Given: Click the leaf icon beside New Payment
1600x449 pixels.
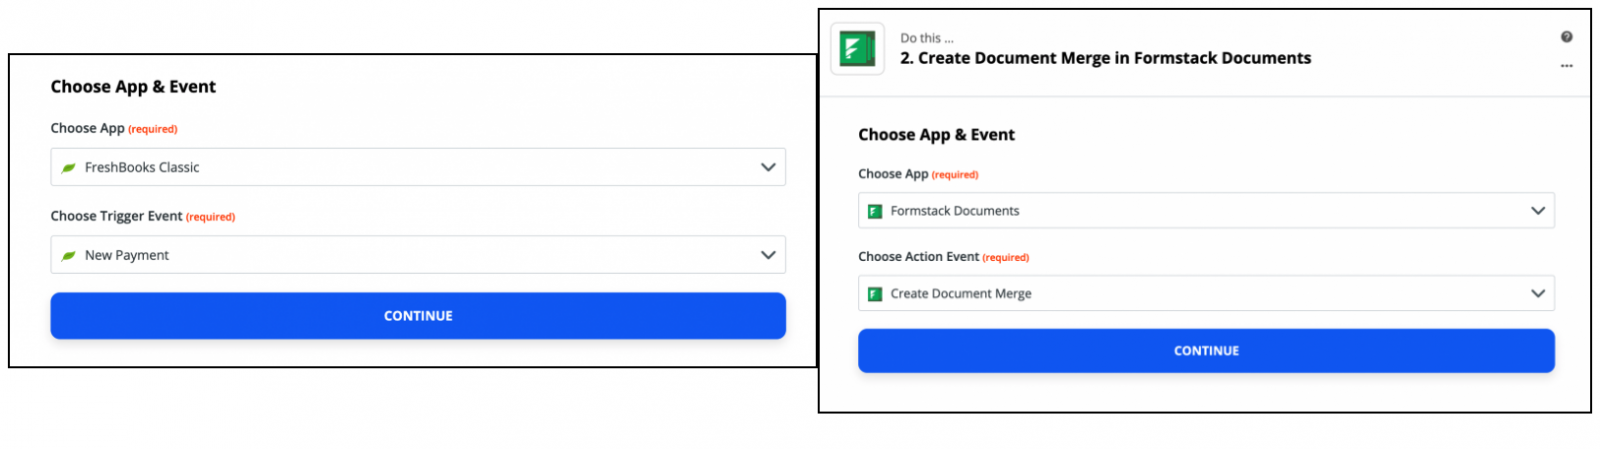Looking at the screenshot, I should click(x=68, y=256).
